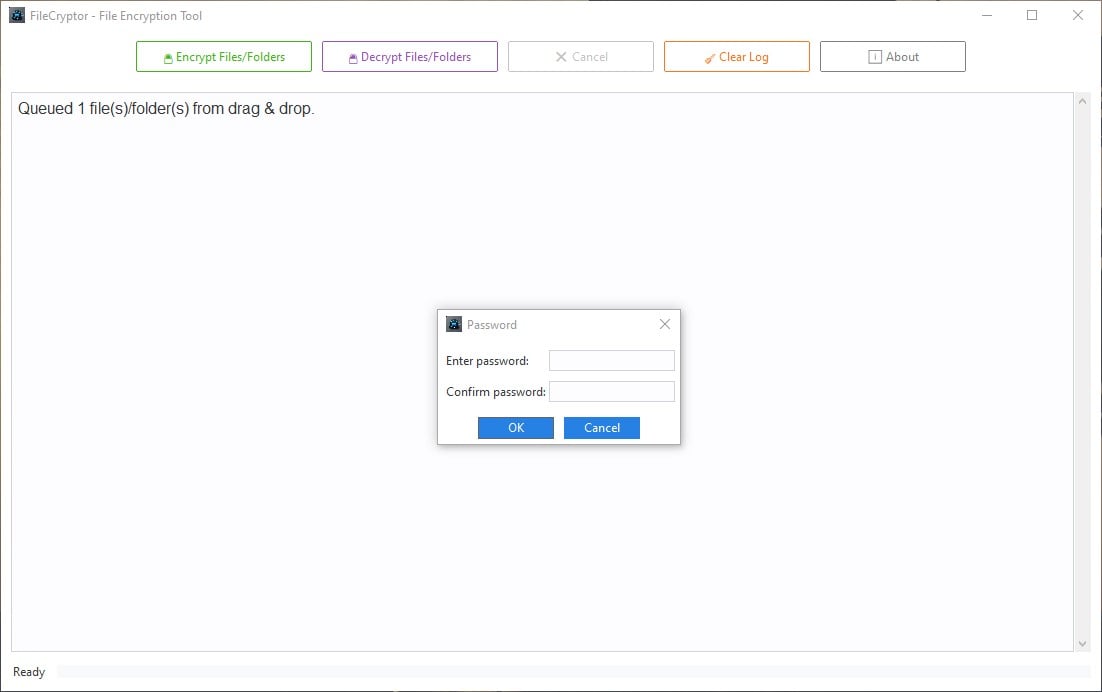Cancel the Password dialog
1102x692 pixels.
[601, 427]
